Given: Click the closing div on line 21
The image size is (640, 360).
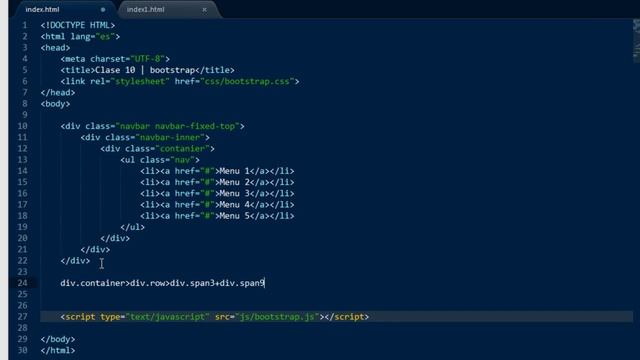Looking at the screenshot, I should [x=95, y=249].
